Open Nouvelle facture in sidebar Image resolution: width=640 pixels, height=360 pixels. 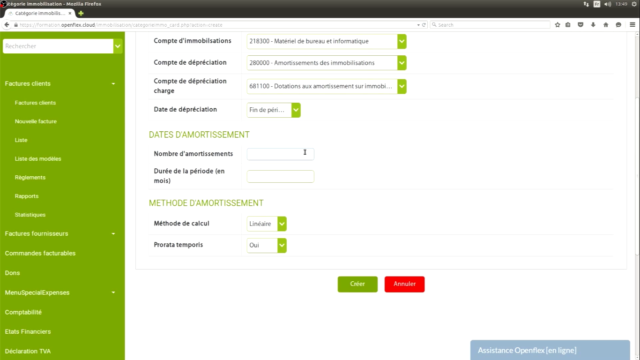click(x=36, y=122)
